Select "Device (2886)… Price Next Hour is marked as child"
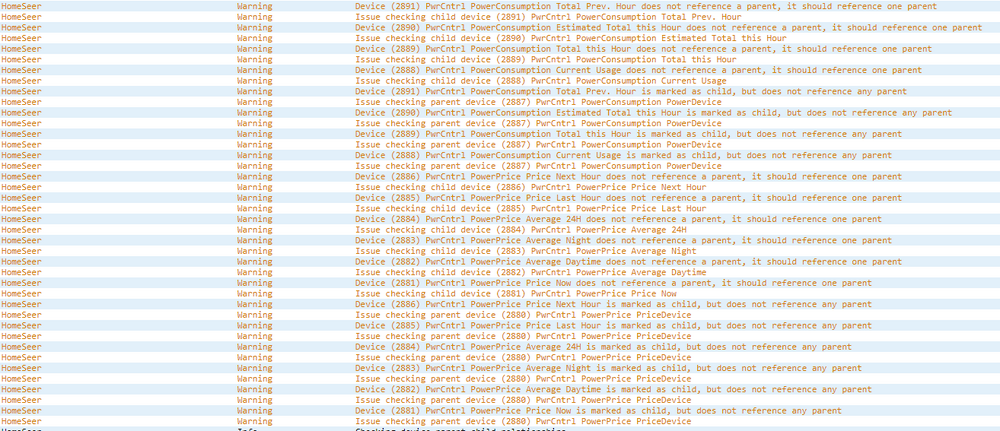Image resolution: width=1000 pixels, height=431 pixels. (x=613, y=304)
